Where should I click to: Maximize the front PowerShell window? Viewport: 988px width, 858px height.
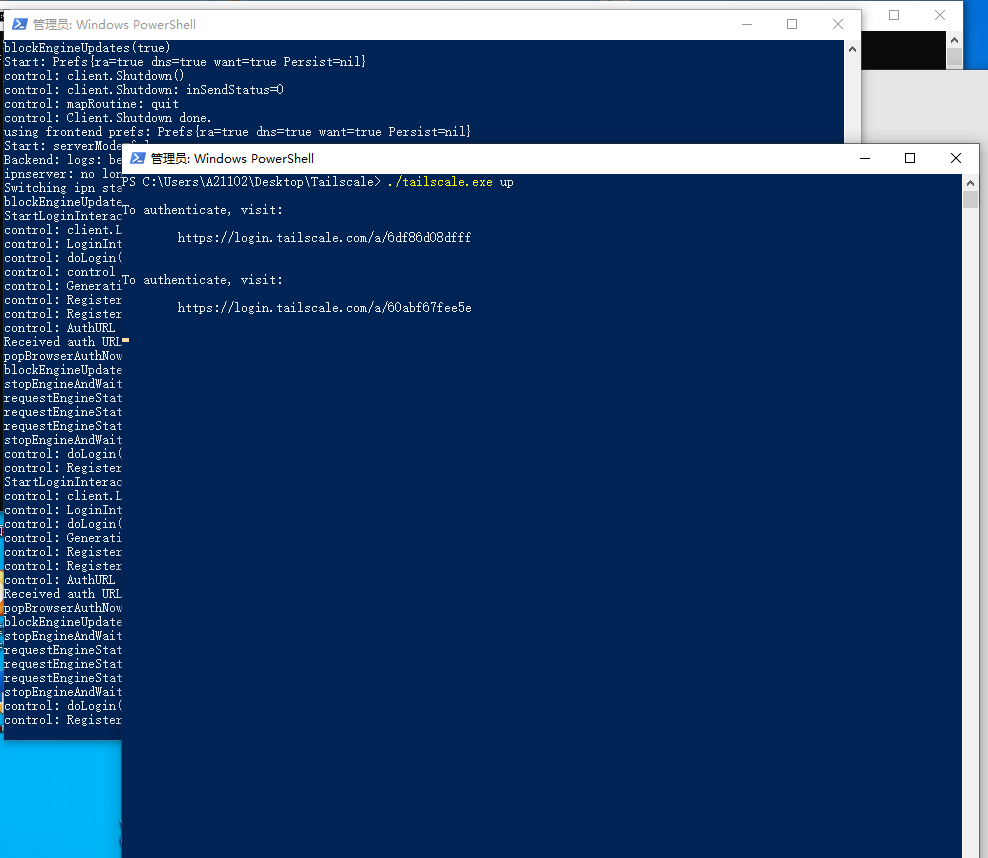click(910, 158)
